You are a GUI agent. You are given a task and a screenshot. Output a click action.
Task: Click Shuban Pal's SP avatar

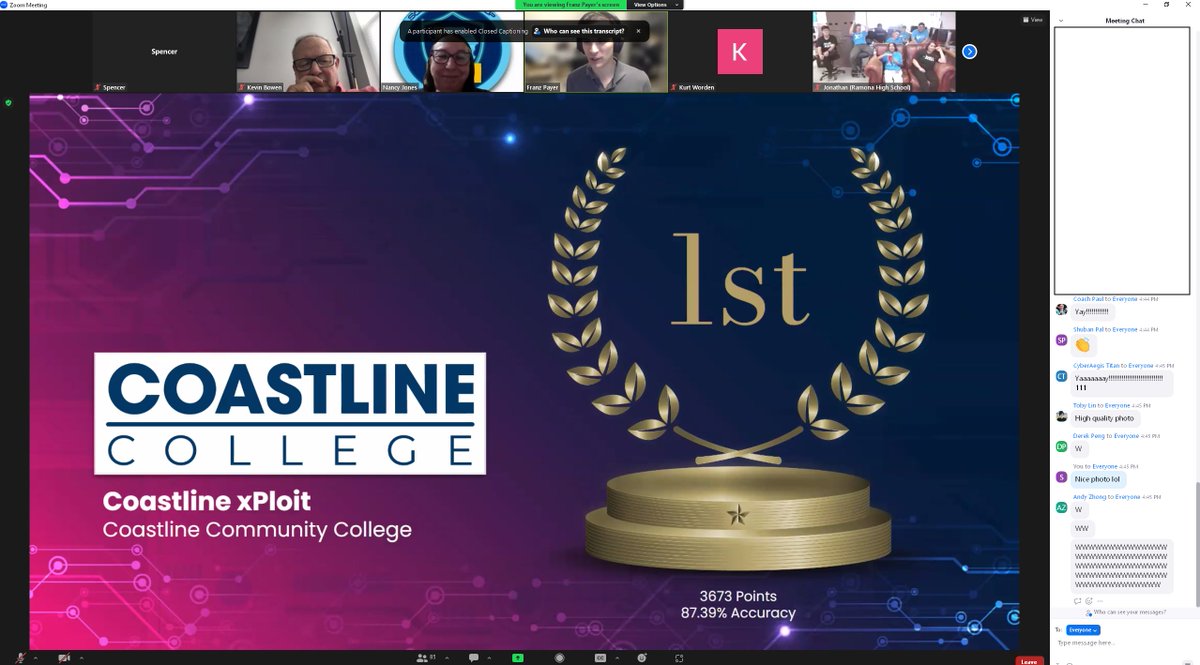tap(1061, 340)
